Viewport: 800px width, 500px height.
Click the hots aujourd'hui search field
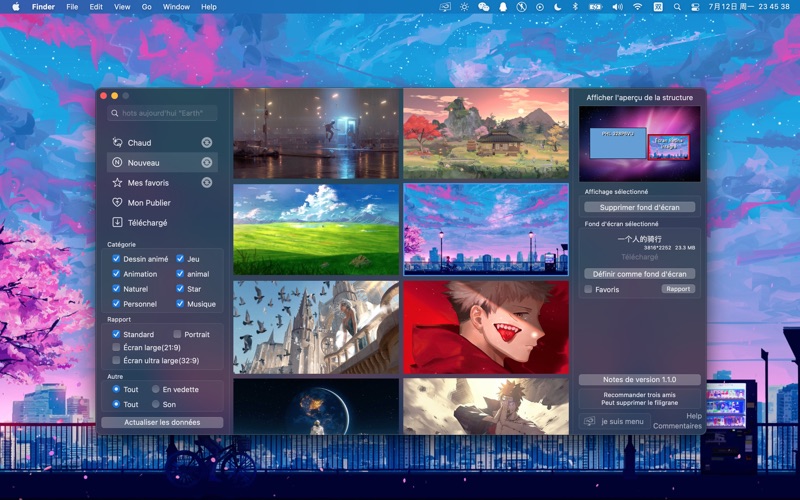pos(162,113)
